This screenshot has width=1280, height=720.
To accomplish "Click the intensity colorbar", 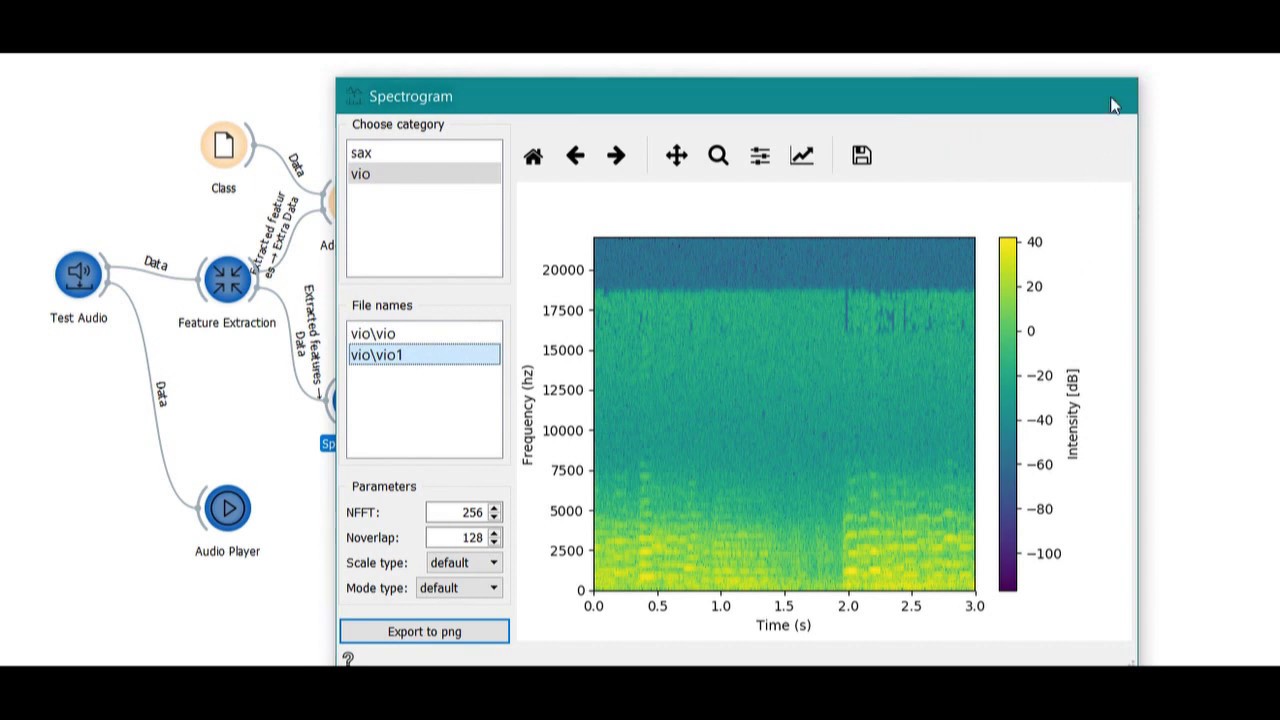I will point(1008,414).
